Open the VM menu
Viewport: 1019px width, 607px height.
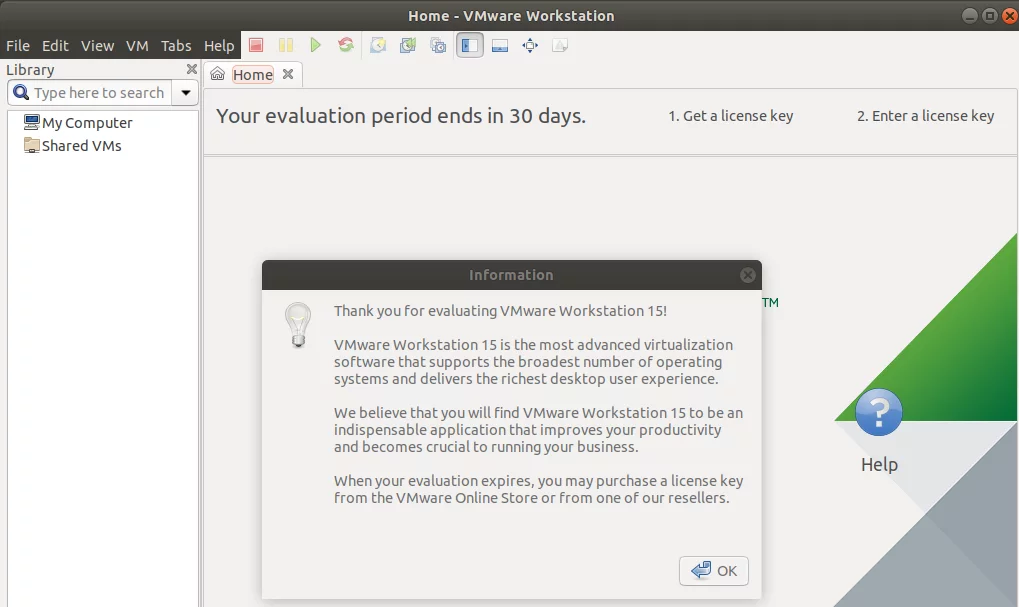137,46
